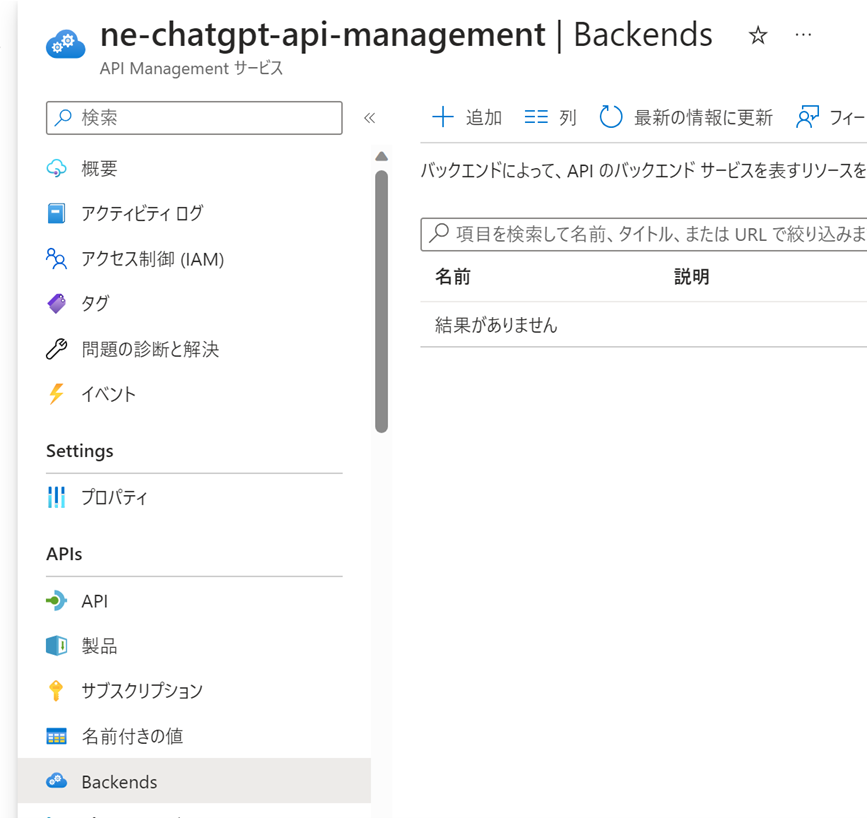Open アクティビティ ログ in sidebar
This screenshot has height=818, width=867.
141,213
